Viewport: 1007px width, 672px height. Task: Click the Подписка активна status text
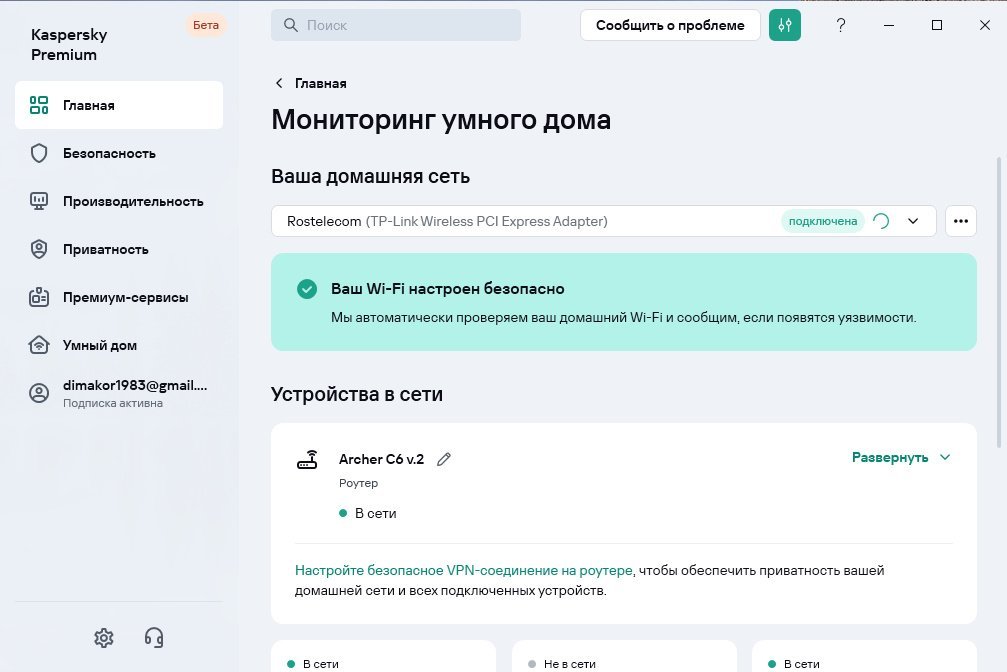(x=113, y=403)
